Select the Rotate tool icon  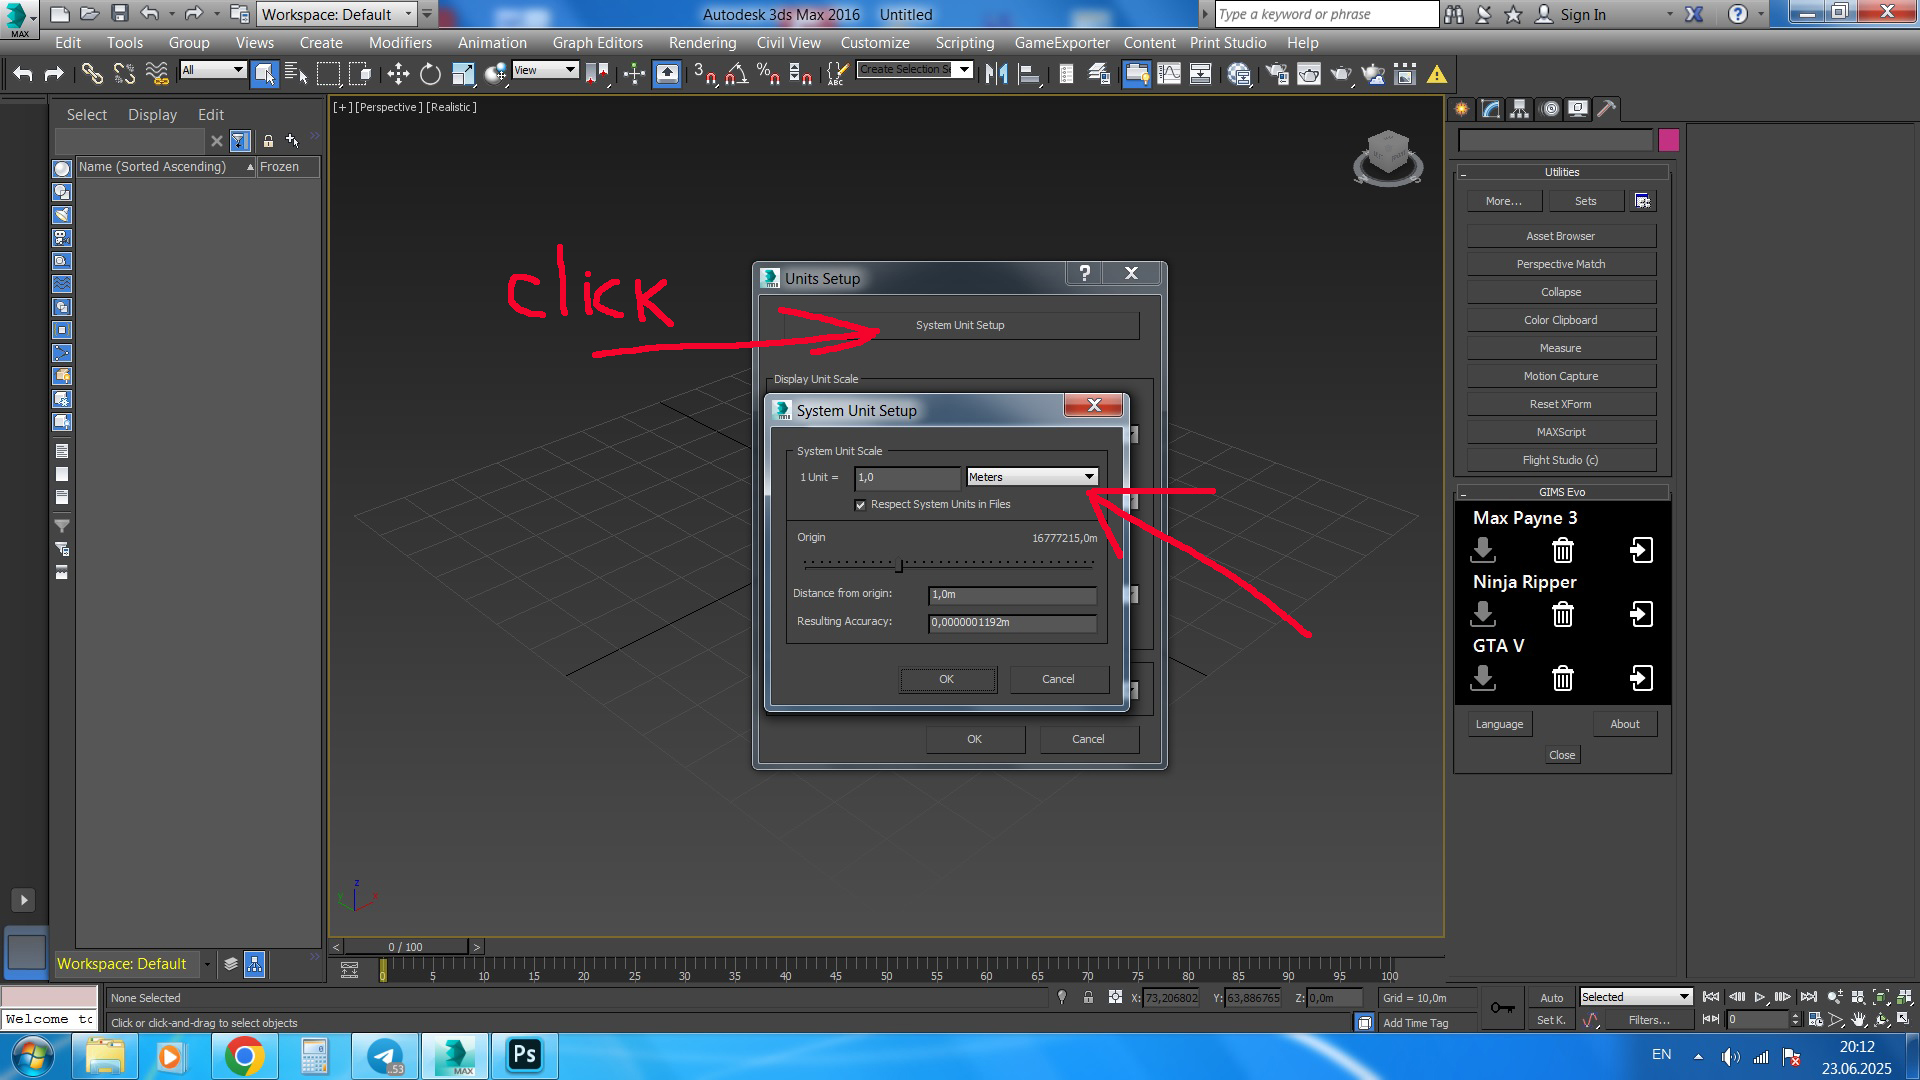click(430, 74)
